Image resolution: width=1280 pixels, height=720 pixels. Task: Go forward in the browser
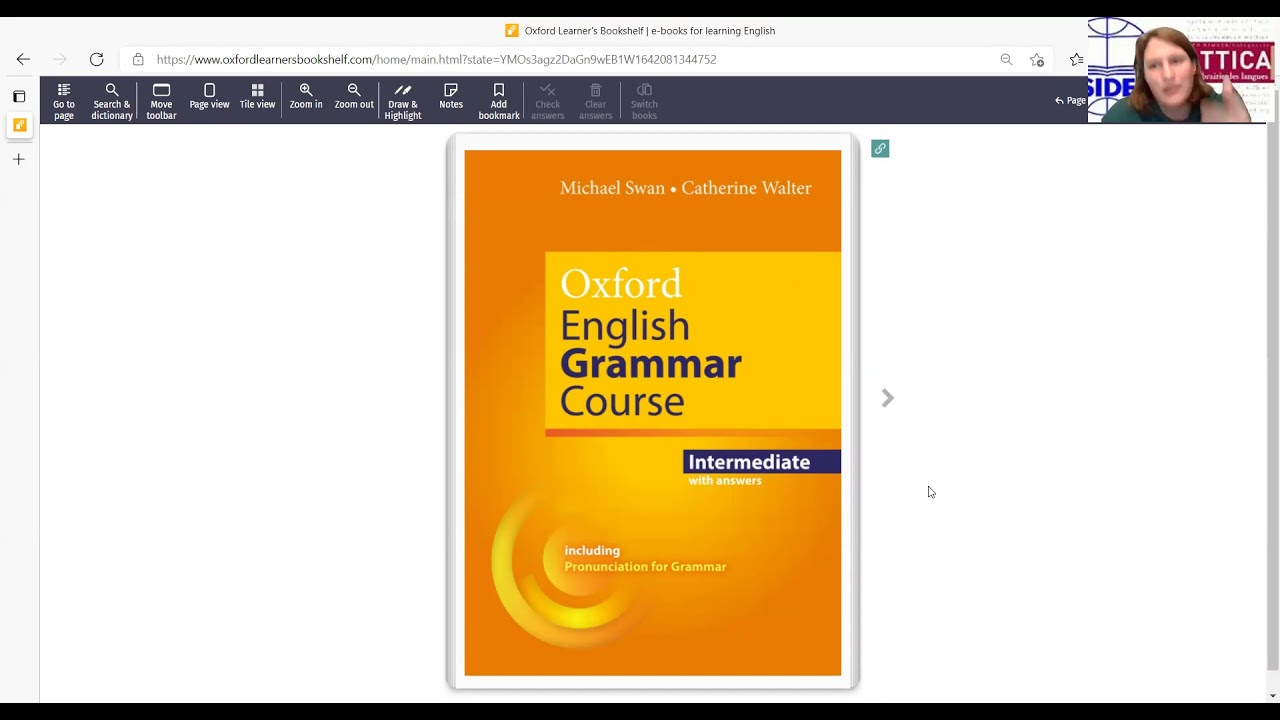[x=60, y=59]
